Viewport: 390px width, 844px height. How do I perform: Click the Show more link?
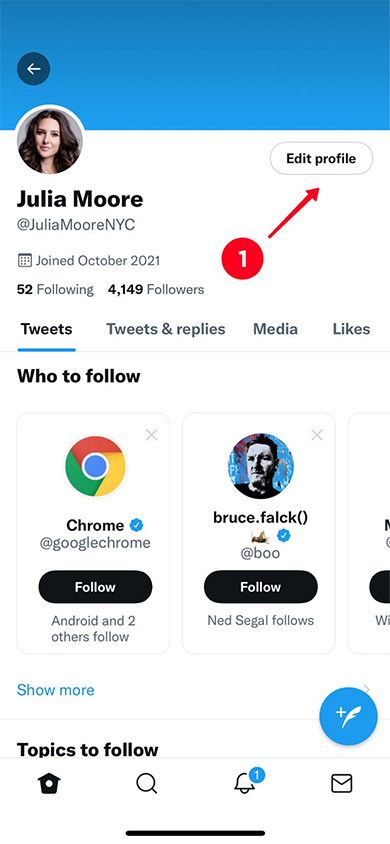click(x=55, y=690)
